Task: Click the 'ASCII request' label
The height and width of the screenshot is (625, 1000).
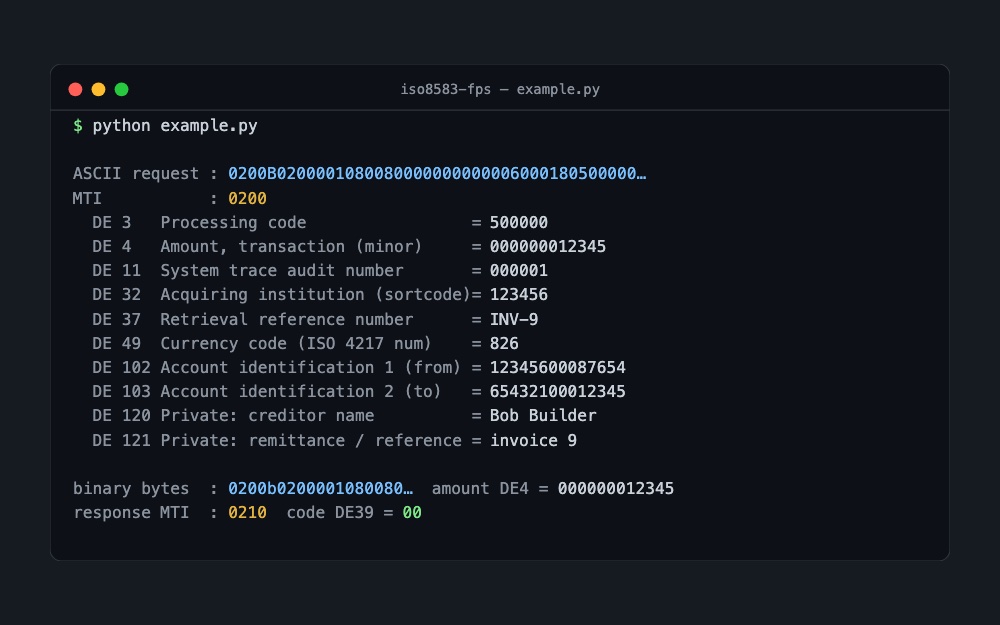Action: (x=136, y=173)
